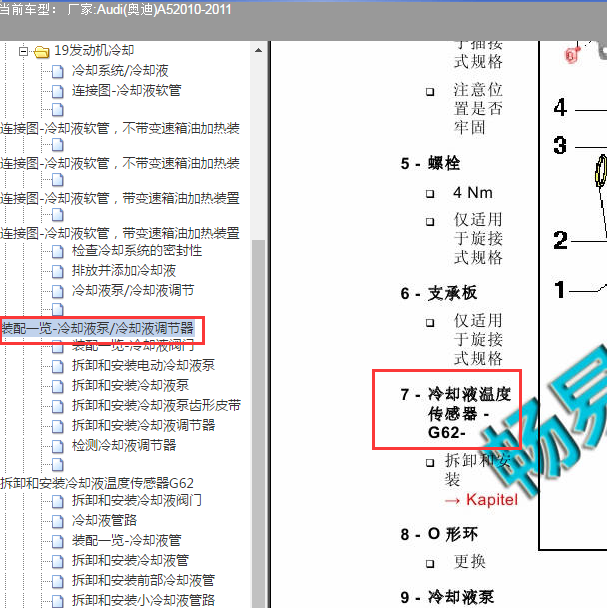Click diagram callout number 3
607x608 pixels.
[x=560, y=145]
